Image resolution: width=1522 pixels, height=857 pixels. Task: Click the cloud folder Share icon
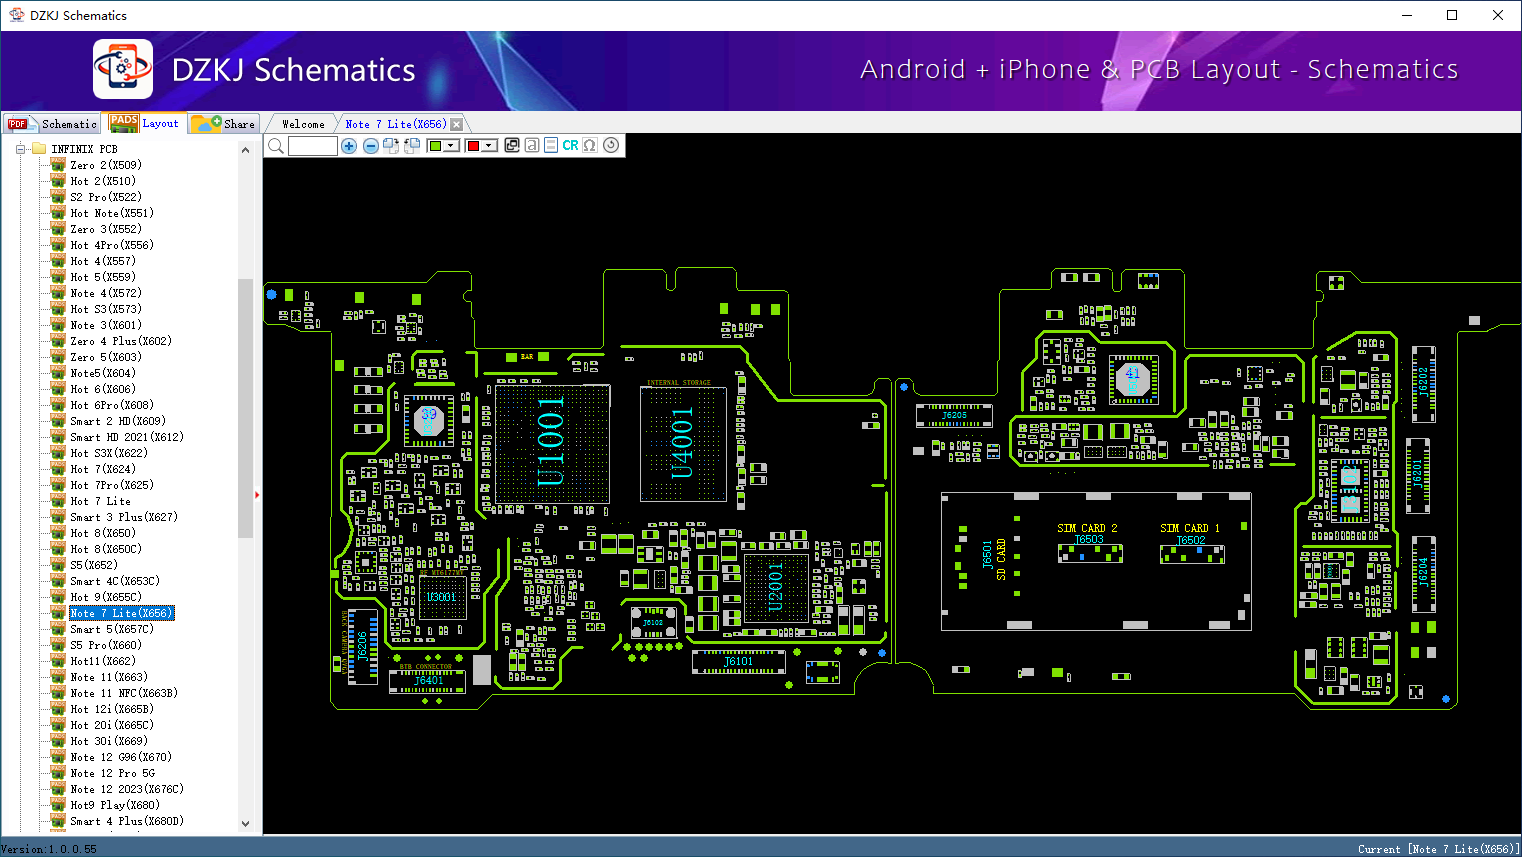[x=207, y=123]
